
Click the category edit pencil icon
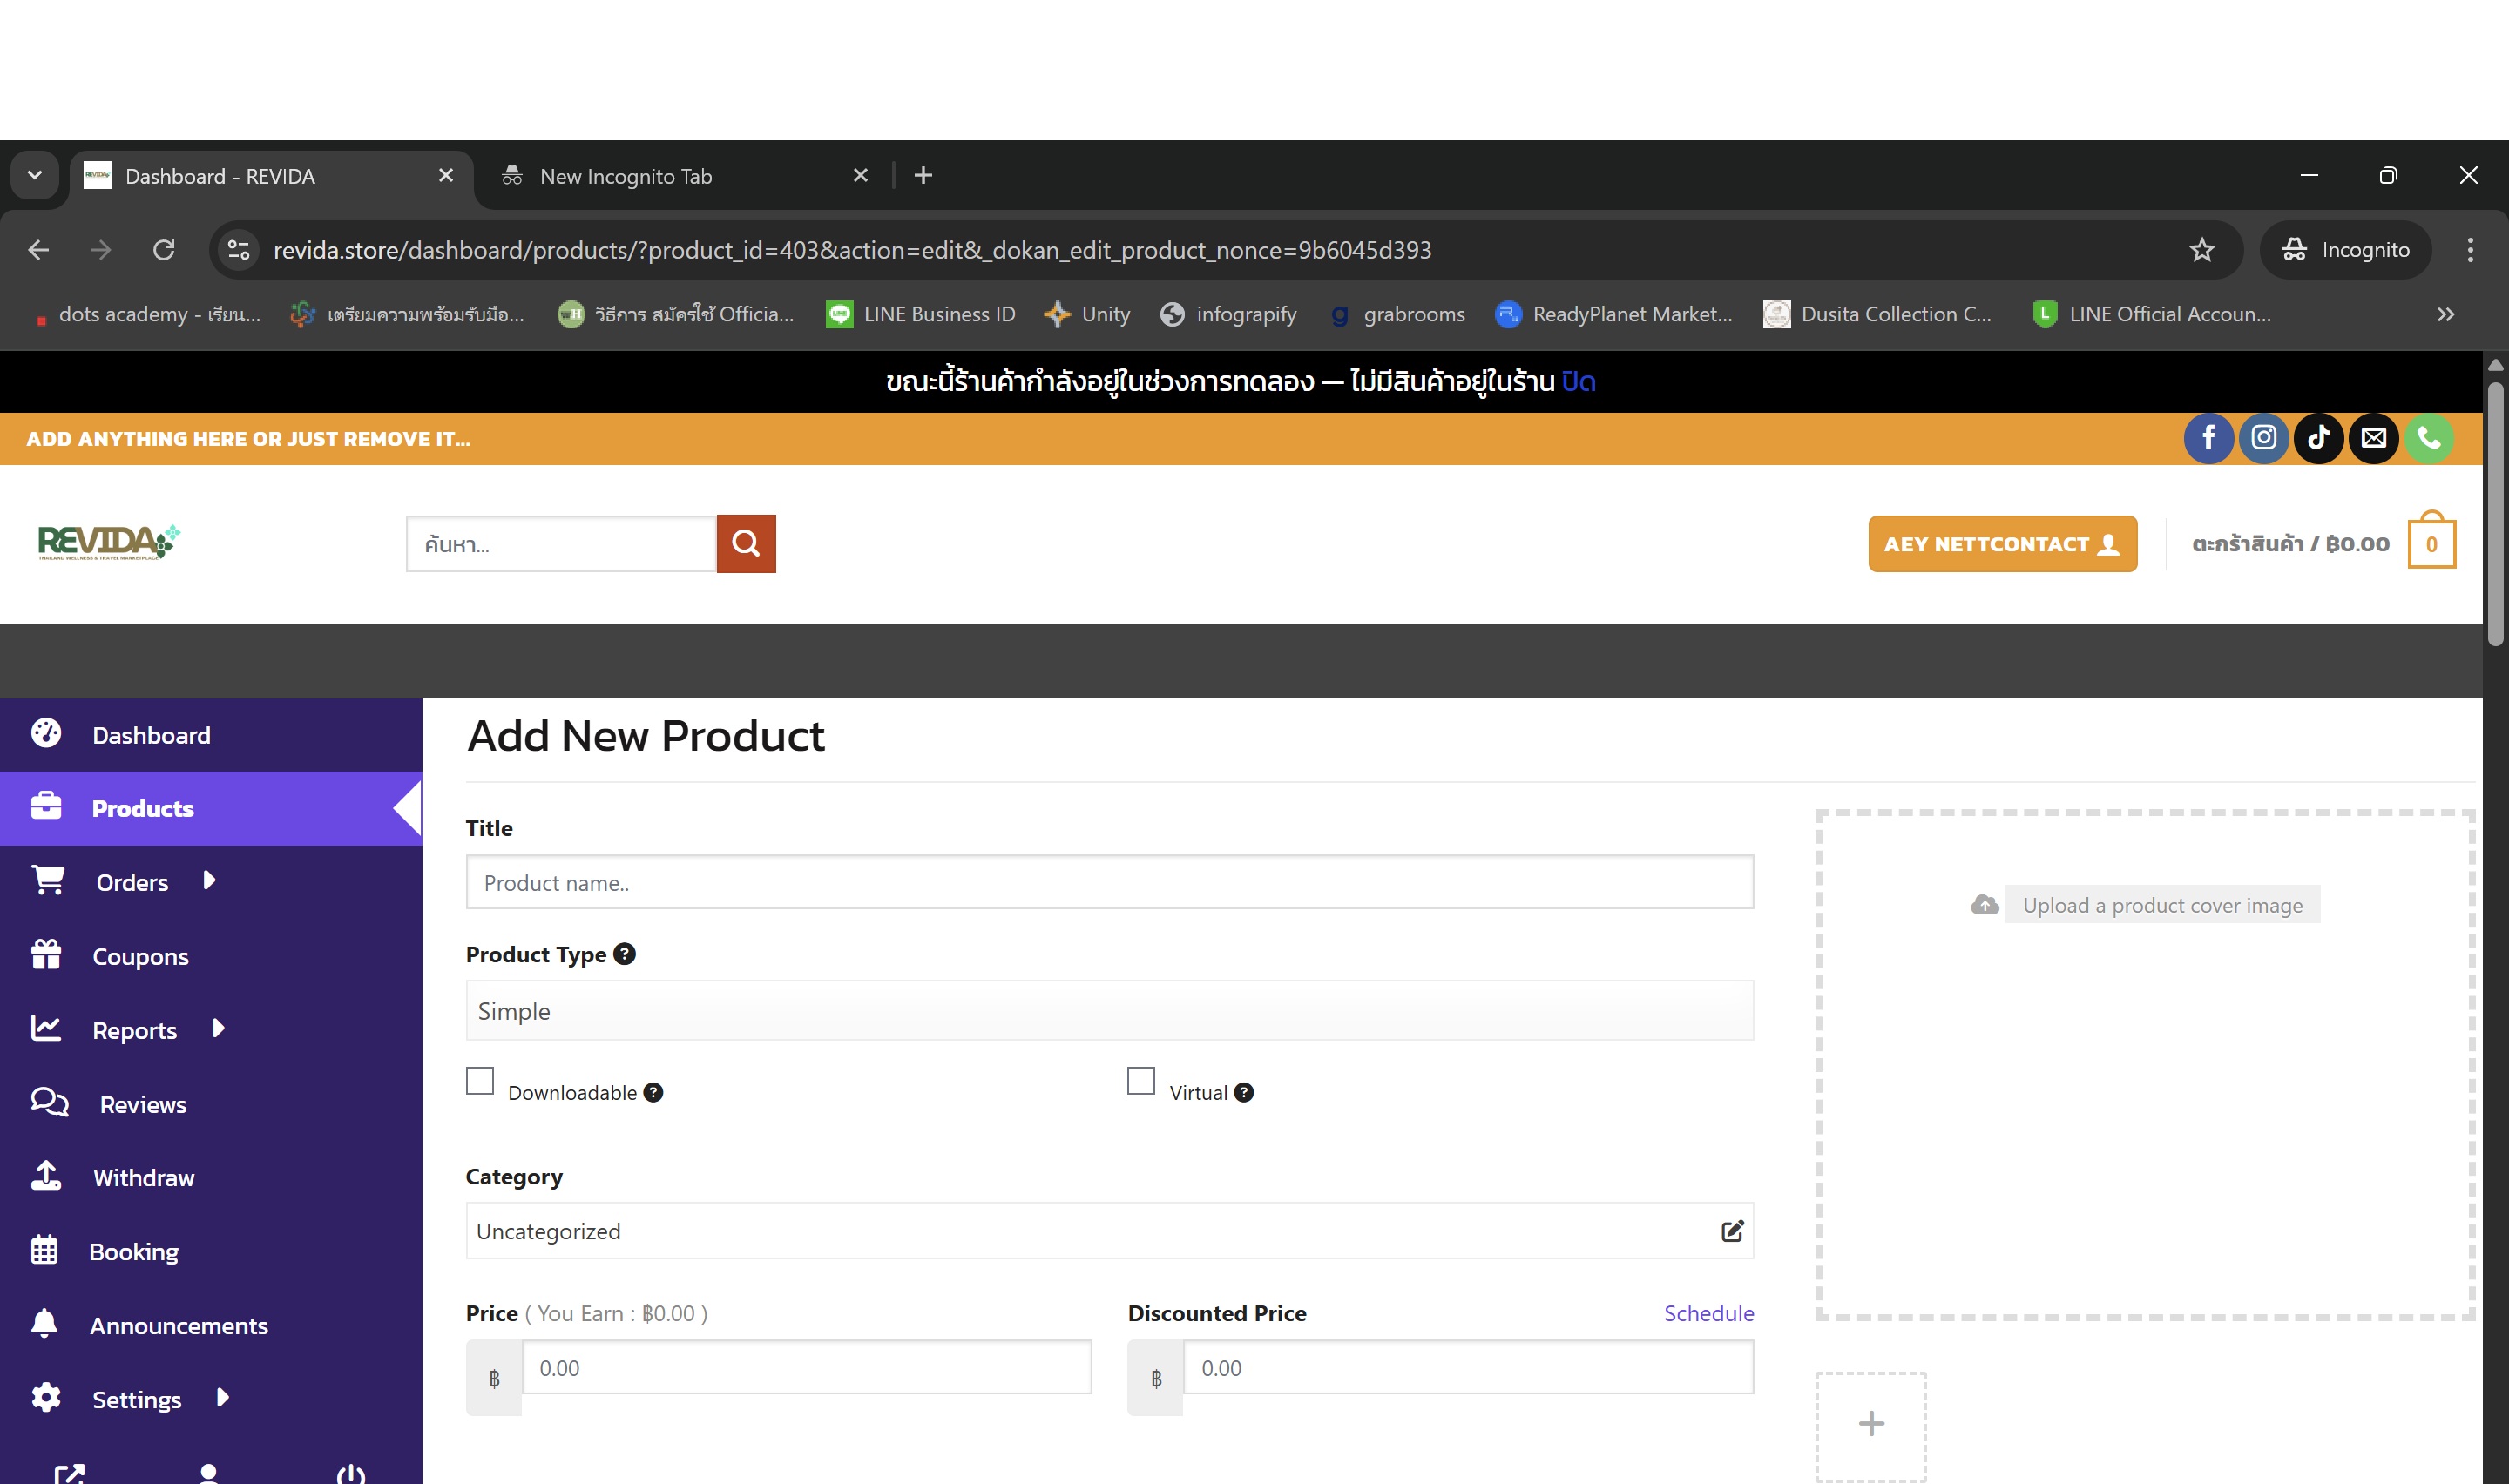pyautogui.click(x=1732, y=1231)
